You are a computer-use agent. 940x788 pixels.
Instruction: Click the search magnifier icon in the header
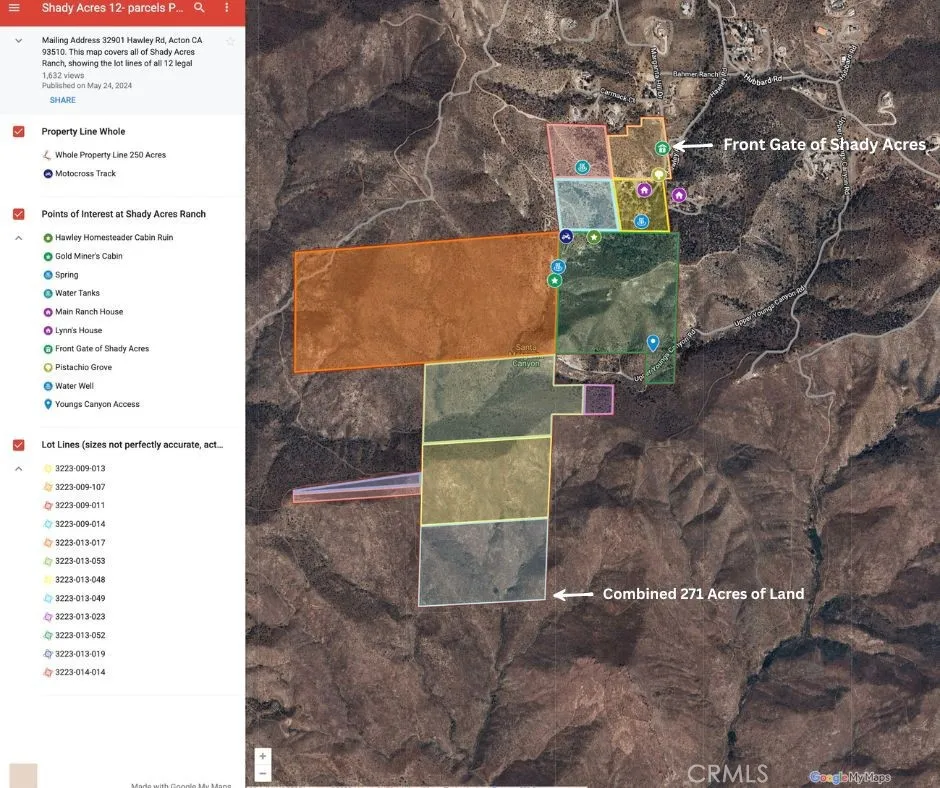(x=199, y=8)
